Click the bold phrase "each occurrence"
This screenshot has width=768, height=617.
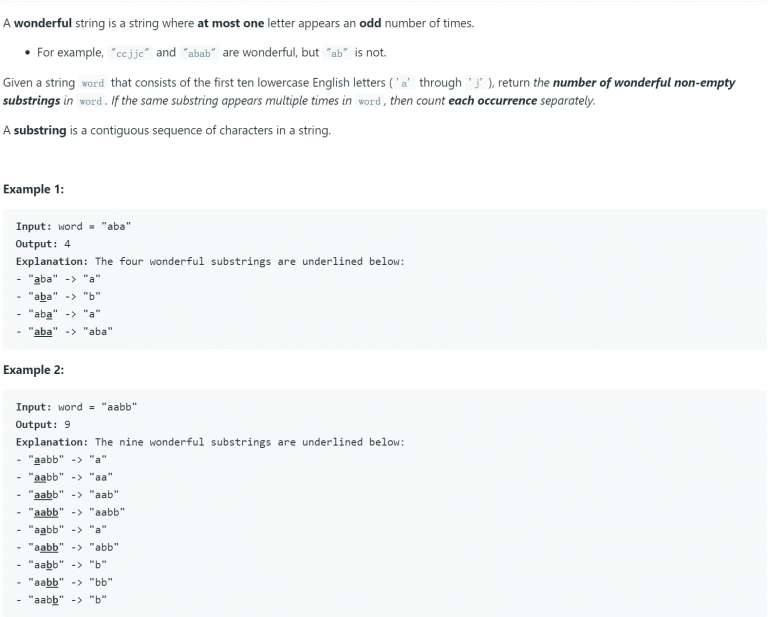pyautogui.click(x=493, y=101)
